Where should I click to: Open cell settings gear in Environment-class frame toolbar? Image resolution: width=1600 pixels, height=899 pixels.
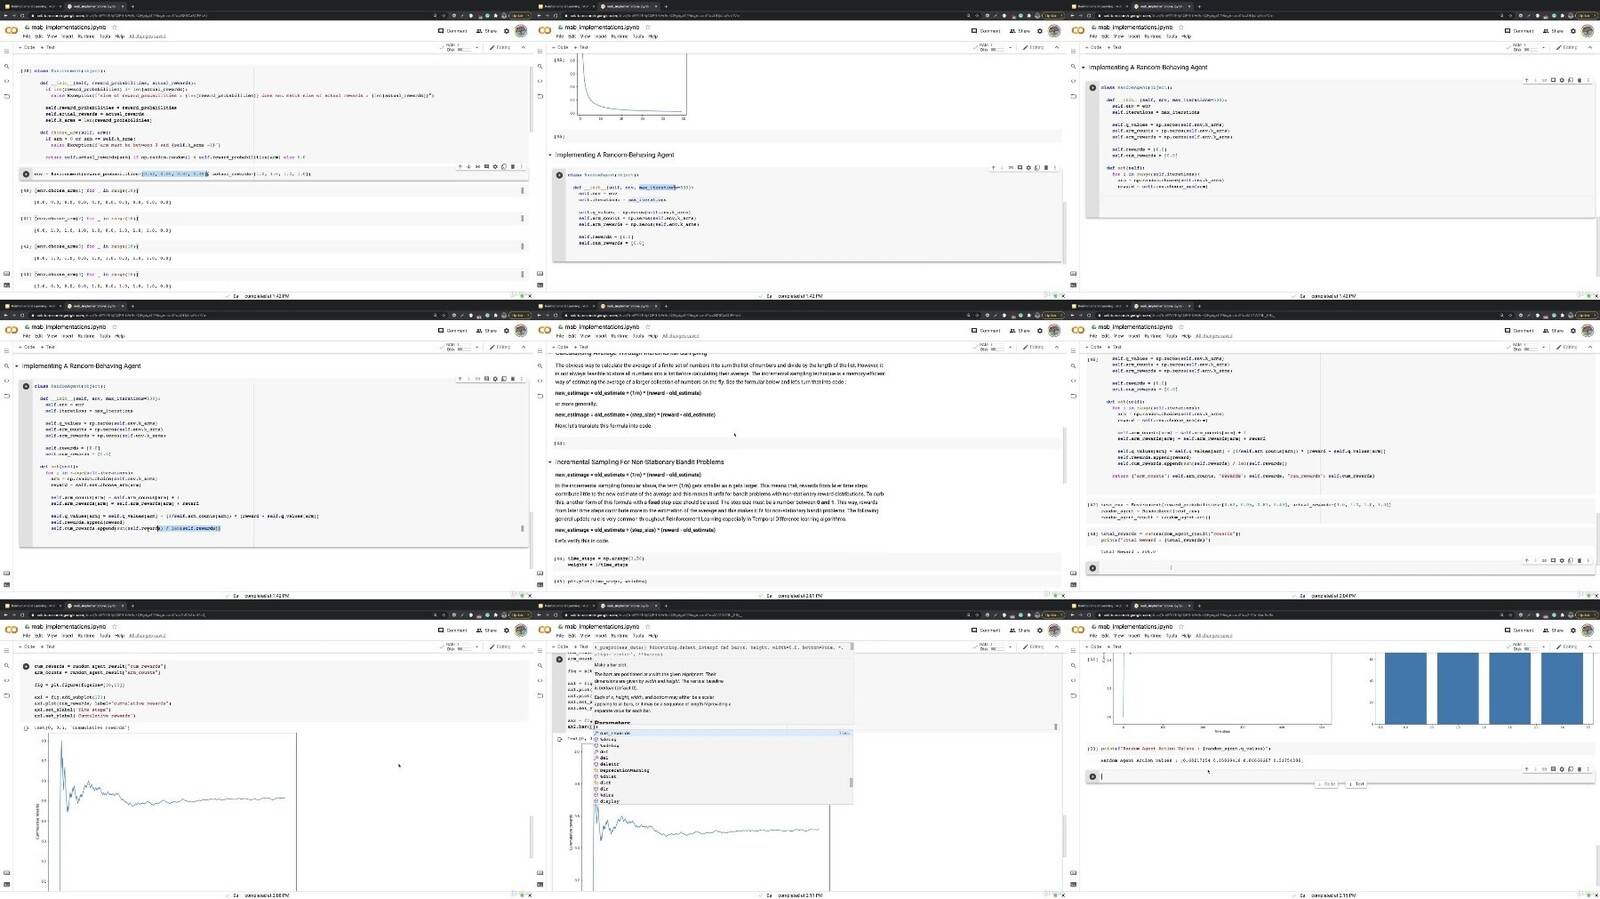pos(495,166)
